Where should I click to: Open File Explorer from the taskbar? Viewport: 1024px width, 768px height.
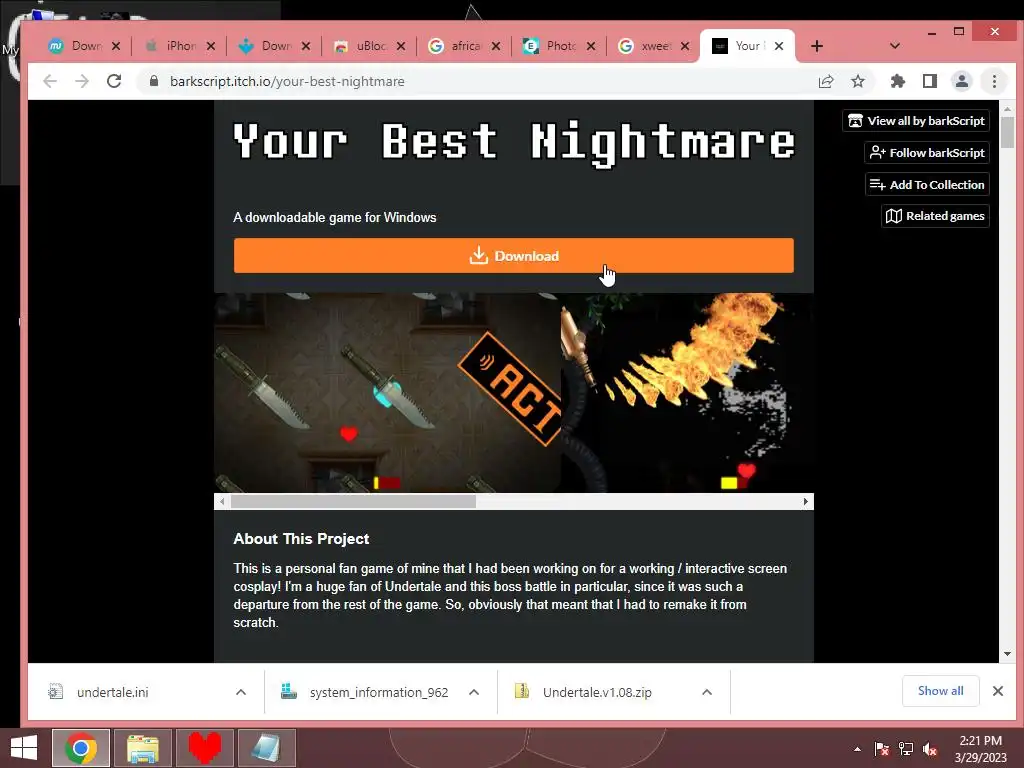coord(143,748)
